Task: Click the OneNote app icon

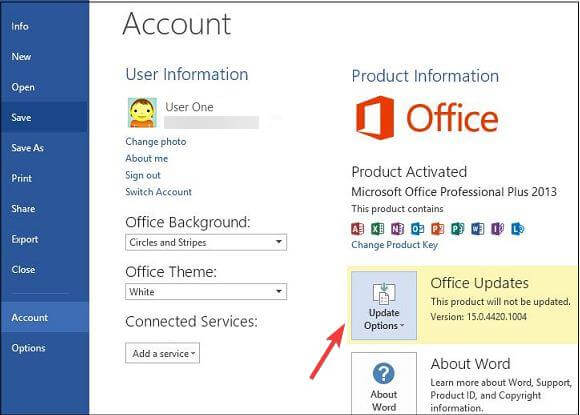Action: point(397,229)
